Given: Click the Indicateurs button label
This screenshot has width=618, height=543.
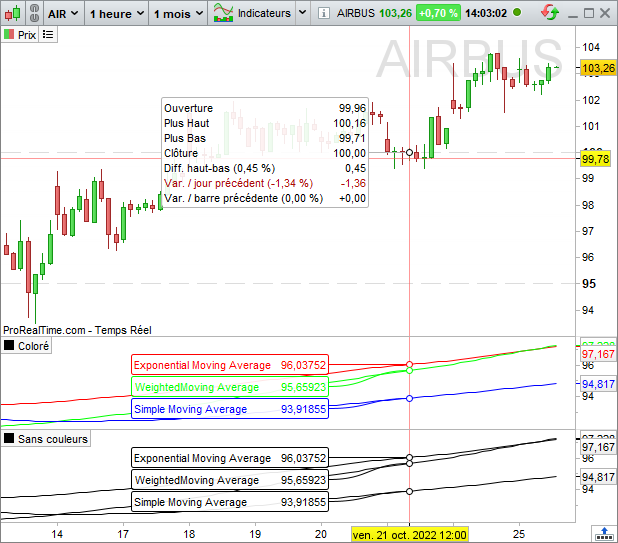Looking at the screenshot, I should point(264,13).
